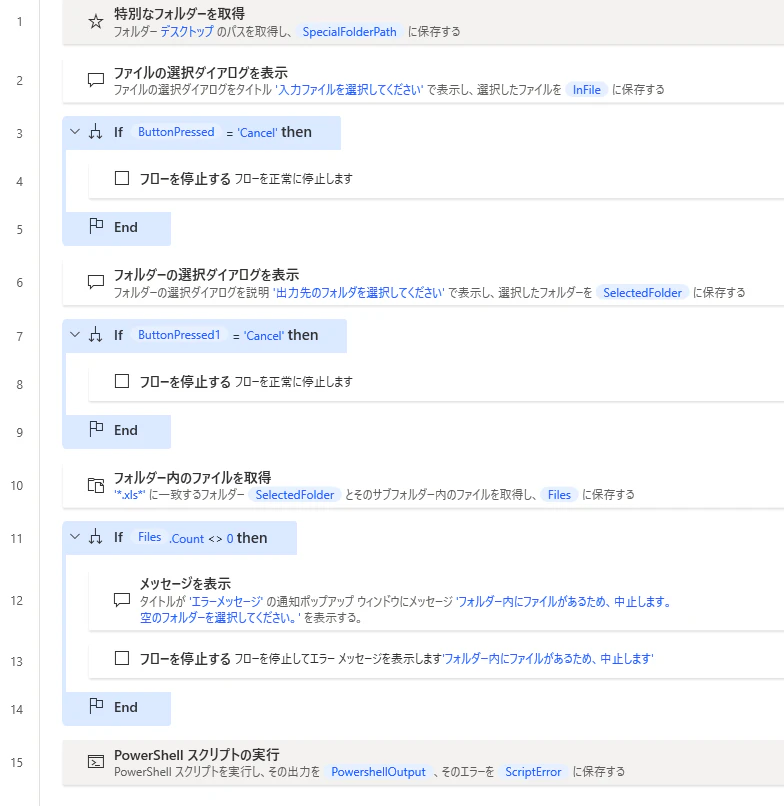Select the ScriptError variable chip
Screen dimensions: 784x806
[533, 772]
